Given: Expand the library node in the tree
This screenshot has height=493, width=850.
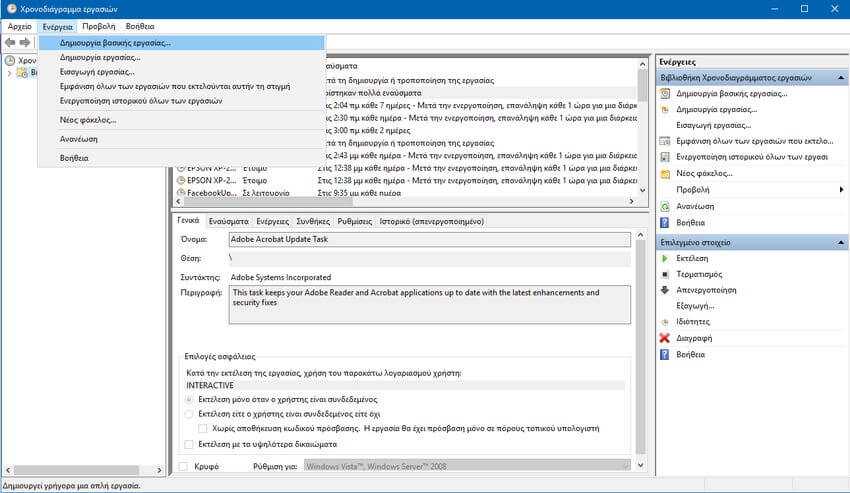Looking at the screenshot, I should click(9, 73).
